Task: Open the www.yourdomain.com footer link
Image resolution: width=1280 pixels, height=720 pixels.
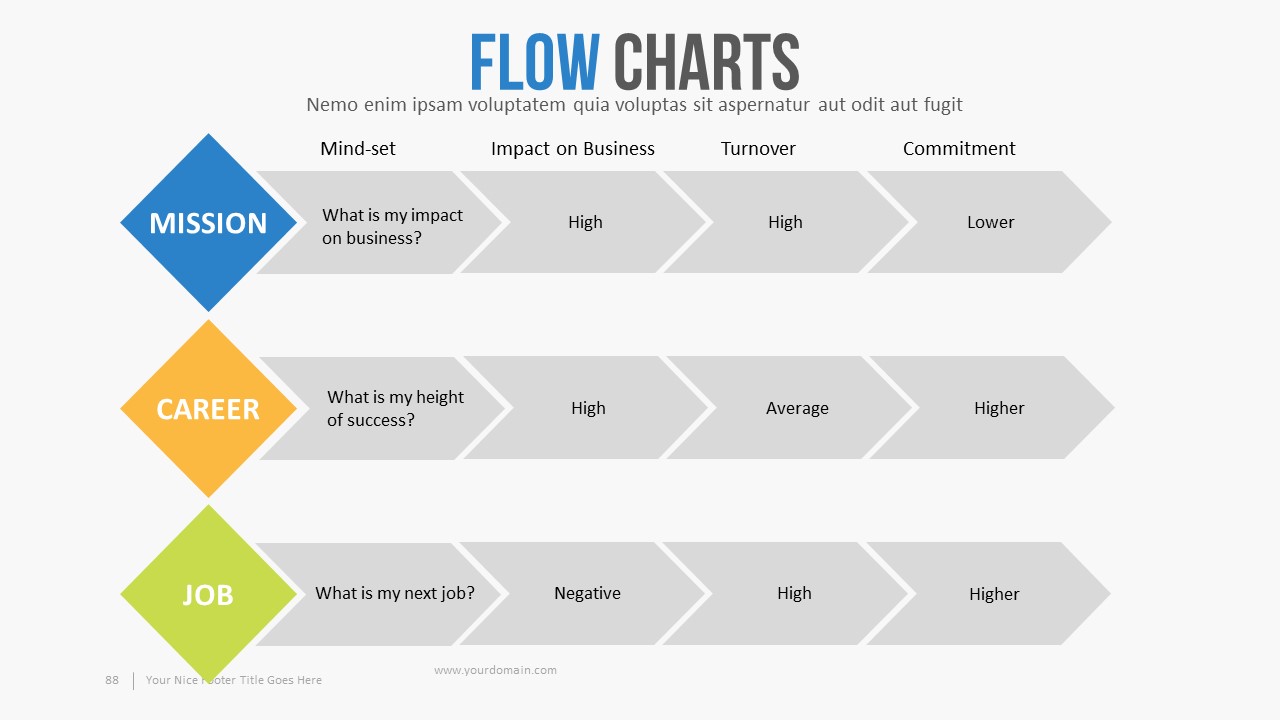Action: tap(495, 670)
